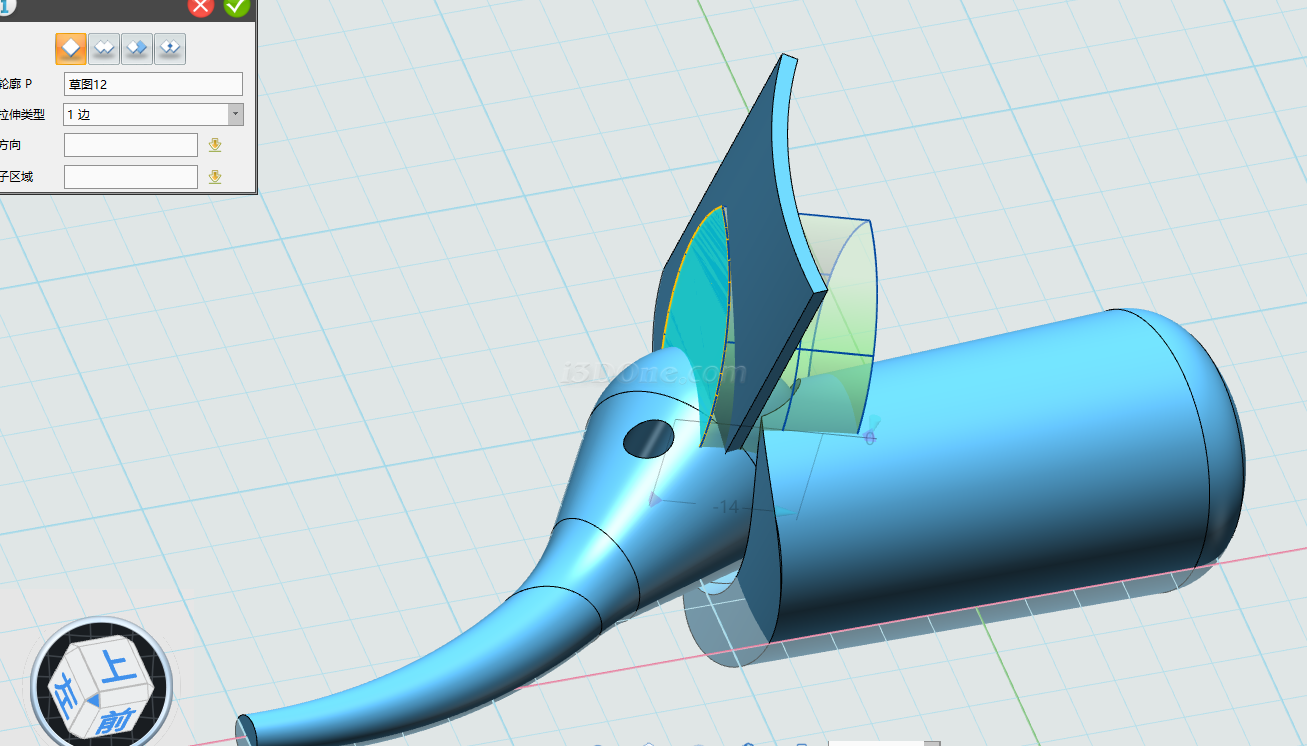1307x746 pixels.
Task: Click the yellow arrow beside 方向 field
Action: [214, 145]
